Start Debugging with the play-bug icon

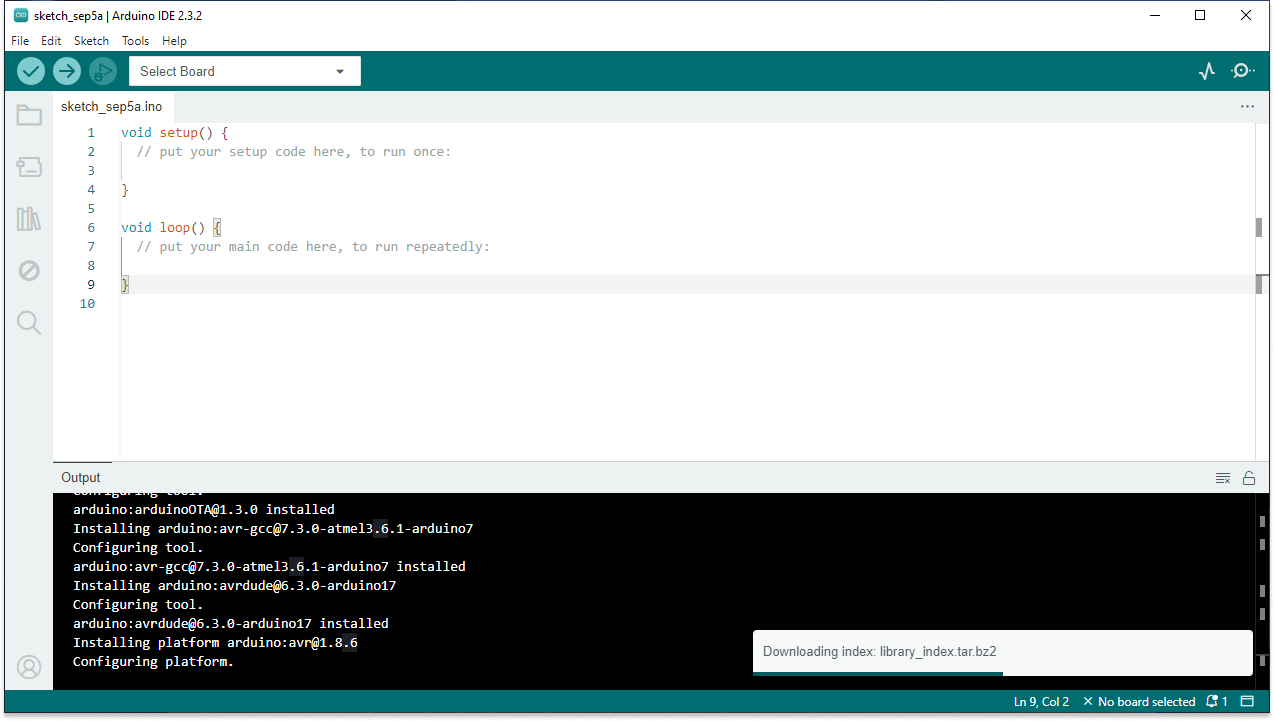pyautogui.click(x=102, y=71)
